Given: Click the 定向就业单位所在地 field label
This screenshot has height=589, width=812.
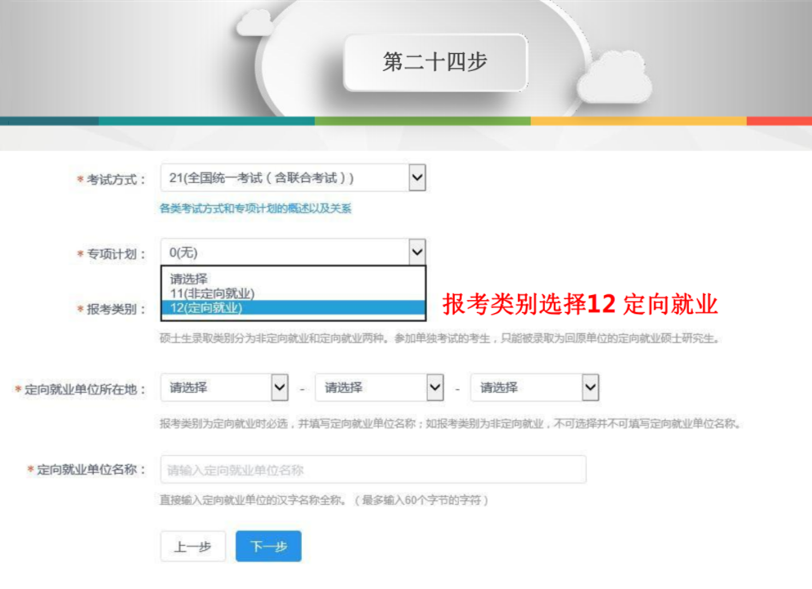Looking at the screenshot, I should point(84,388).
